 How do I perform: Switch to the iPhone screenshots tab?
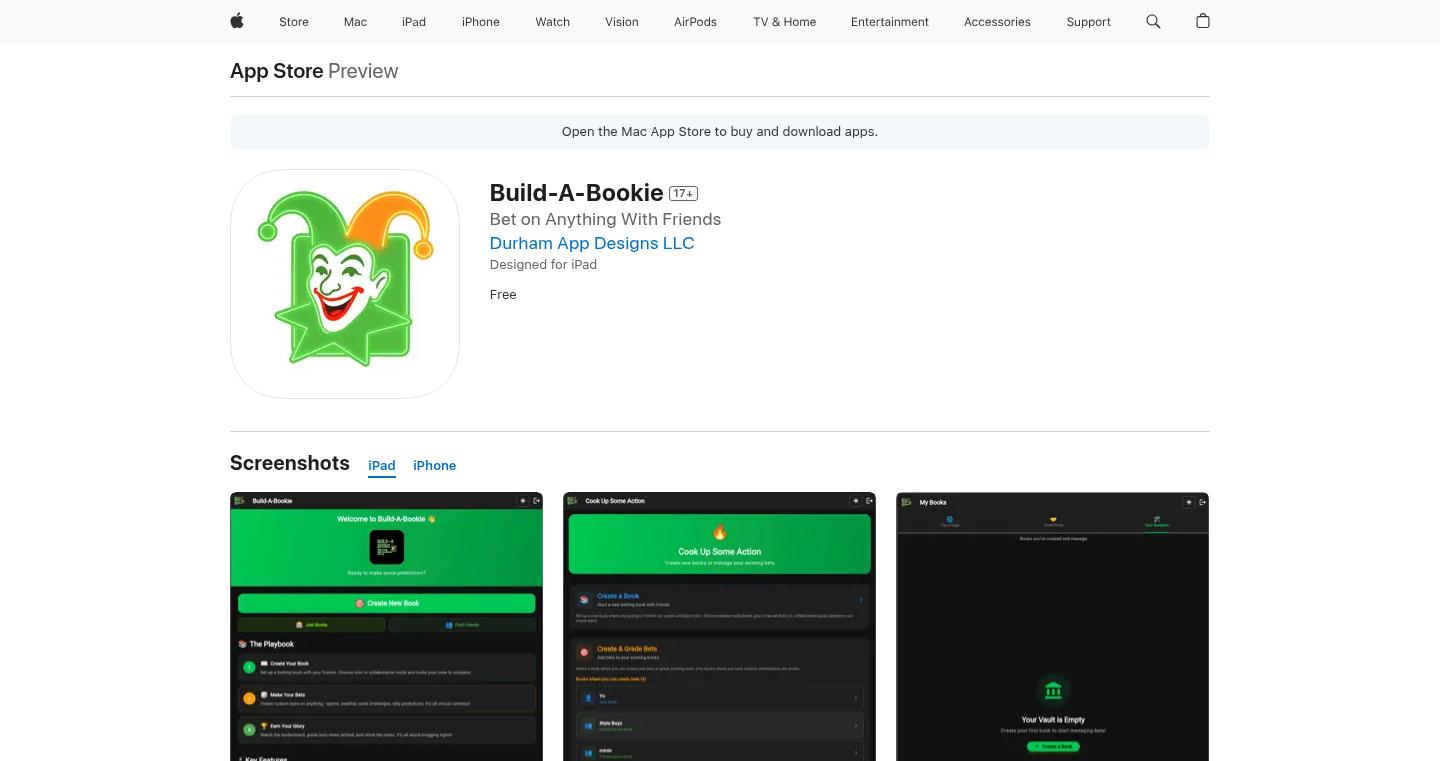coord(435,465)
